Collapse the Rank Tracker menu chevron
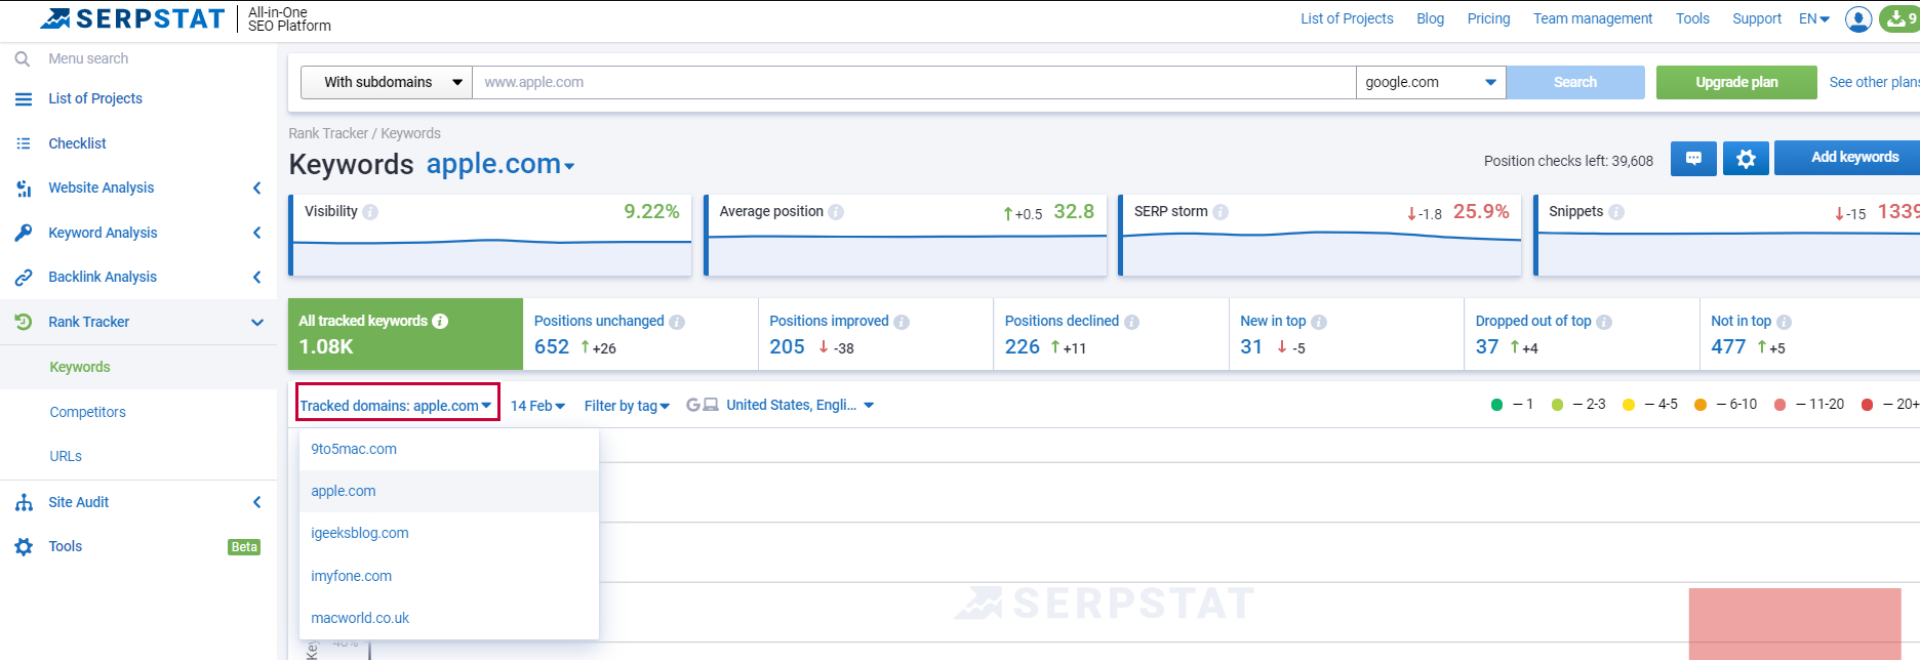This screenshot has height=660, width=1920. 257,322
